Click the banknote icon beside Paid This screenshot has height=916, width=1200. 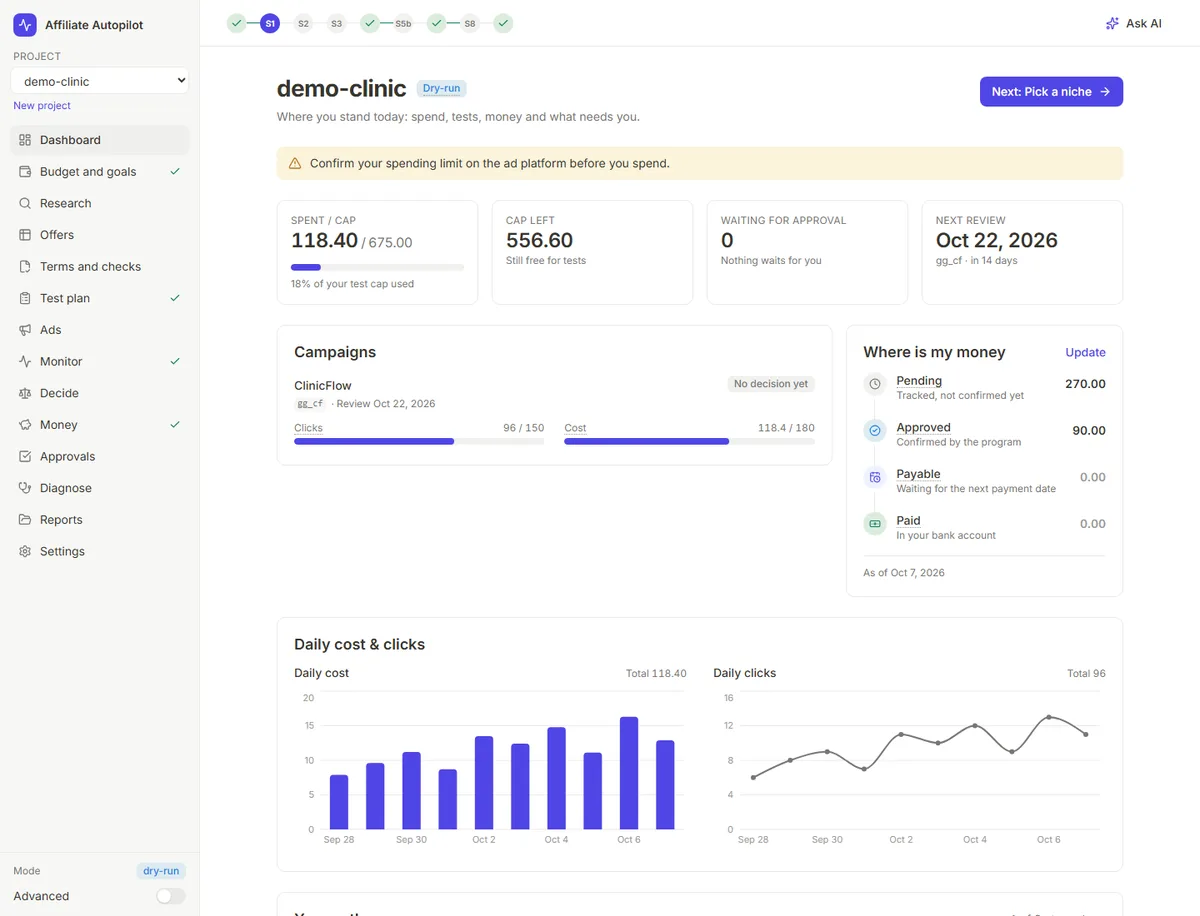coord(875,524)
